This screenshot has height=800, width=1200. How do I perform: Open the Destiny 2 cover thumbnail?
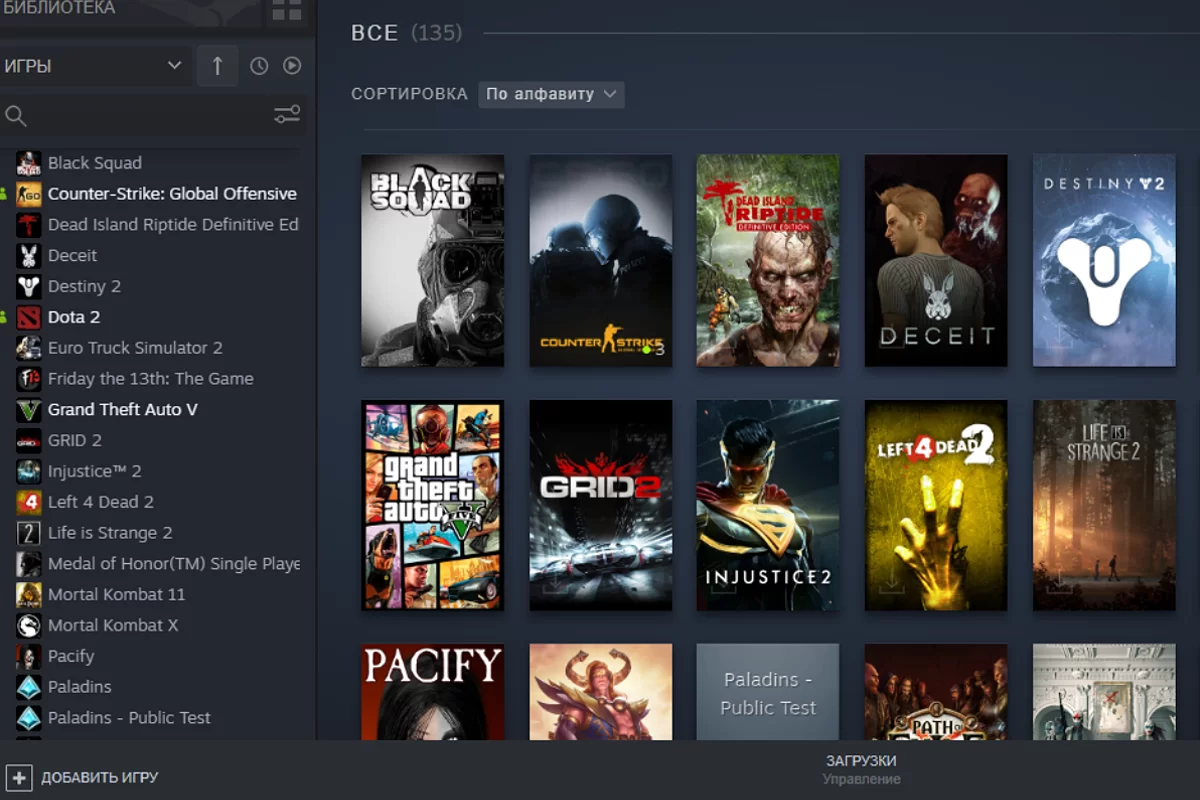1104,260
